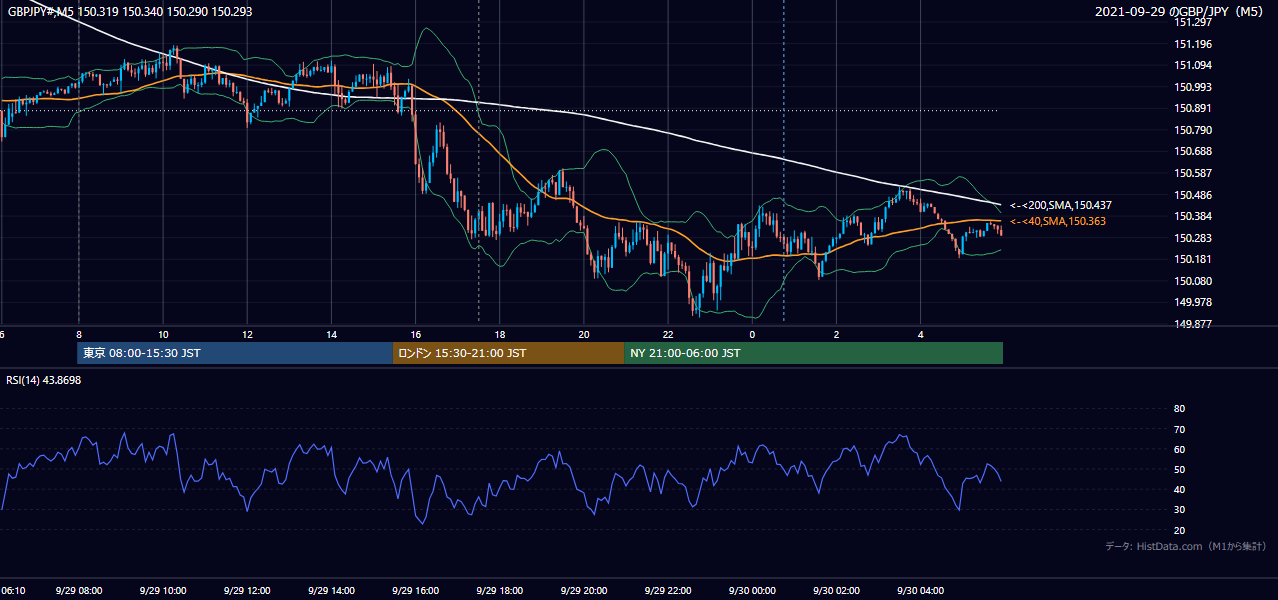Click RSI scale value 30

pyautogui.click(x=1179, y=510)
